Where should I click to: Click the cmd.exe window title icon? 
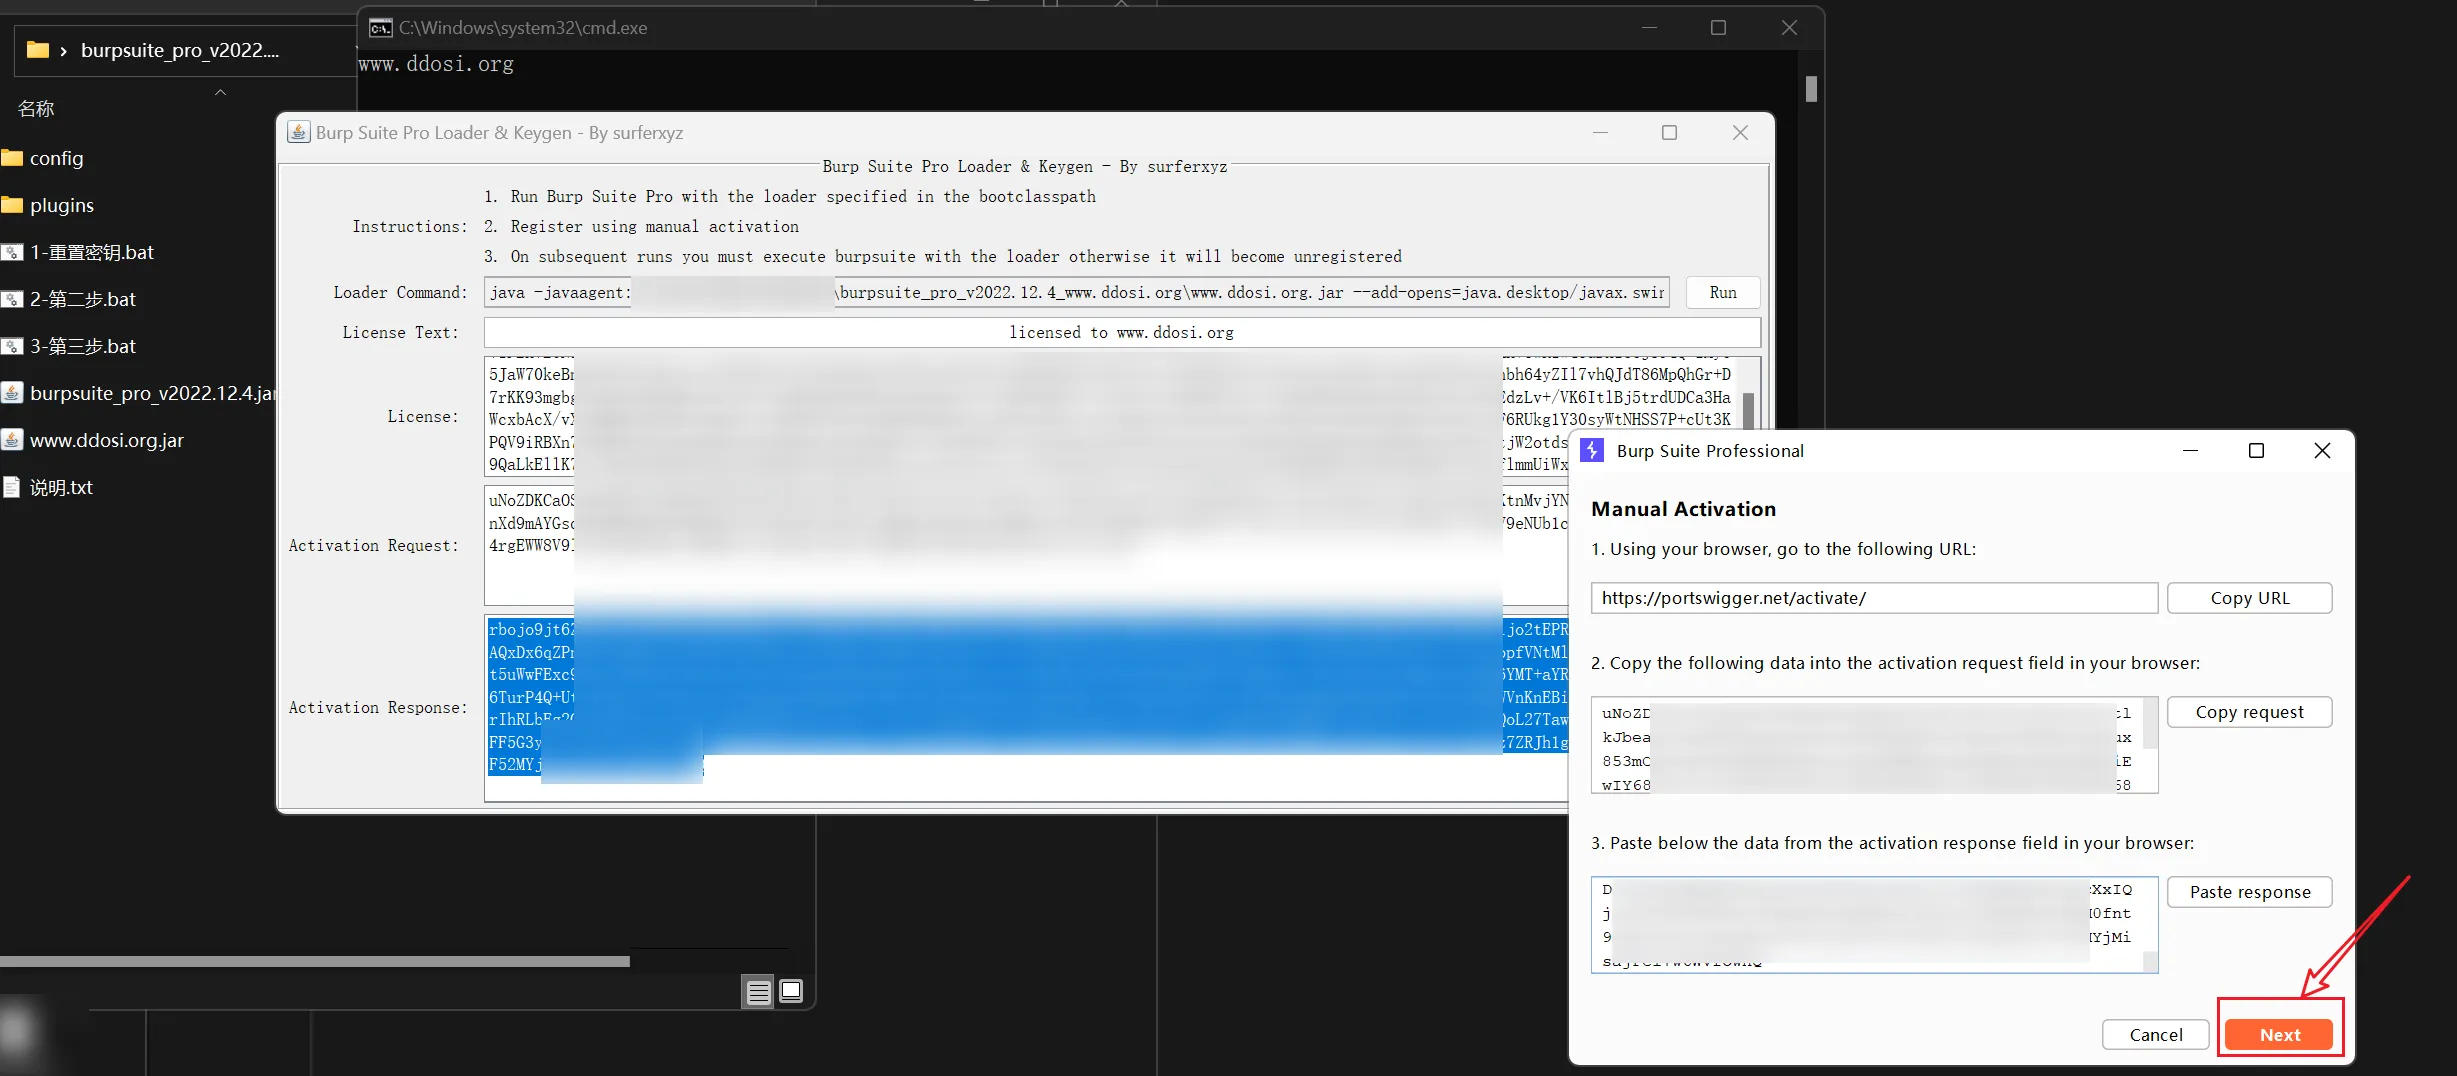click(380, 28)
